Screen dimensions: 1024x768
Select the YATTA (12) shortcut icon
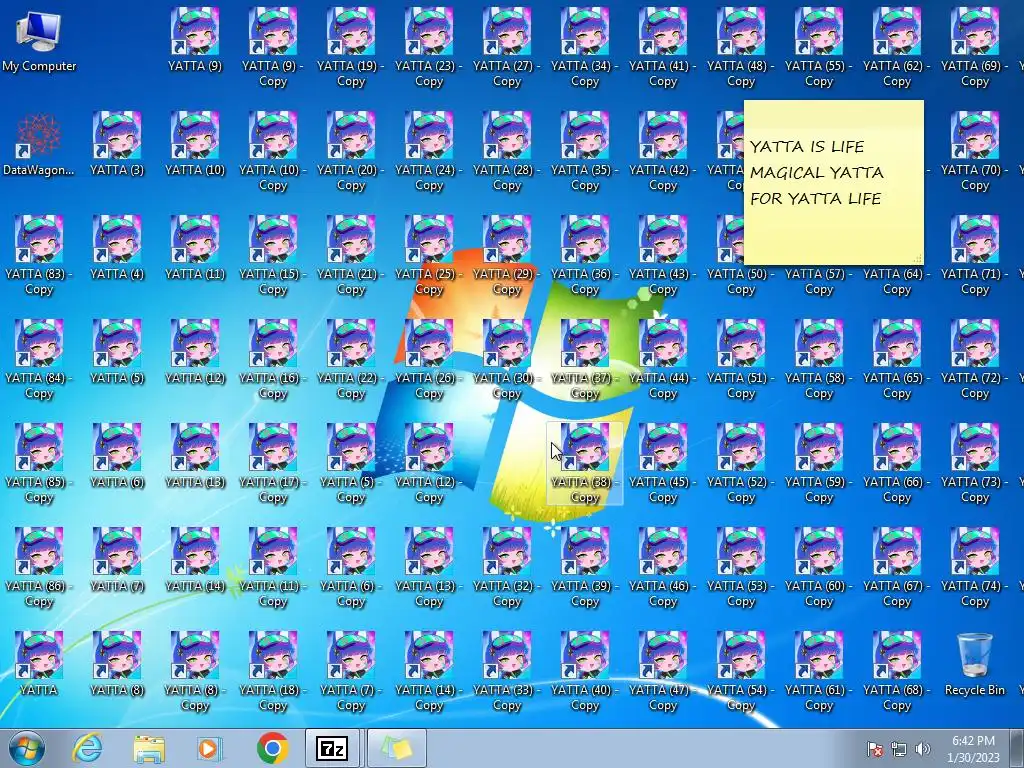pyautogui.click(x=195, y=353)
